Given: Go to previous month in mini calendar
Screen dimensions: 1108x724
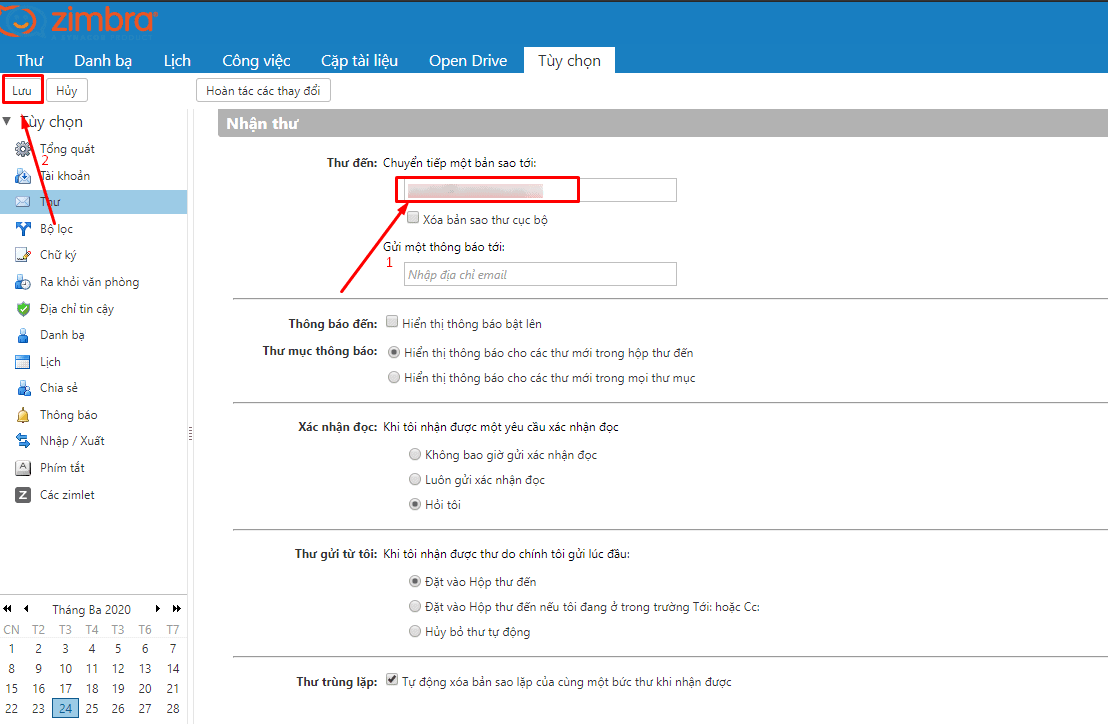Looking at the screenshot, I should pyautogui.click(x=26, y=609).
